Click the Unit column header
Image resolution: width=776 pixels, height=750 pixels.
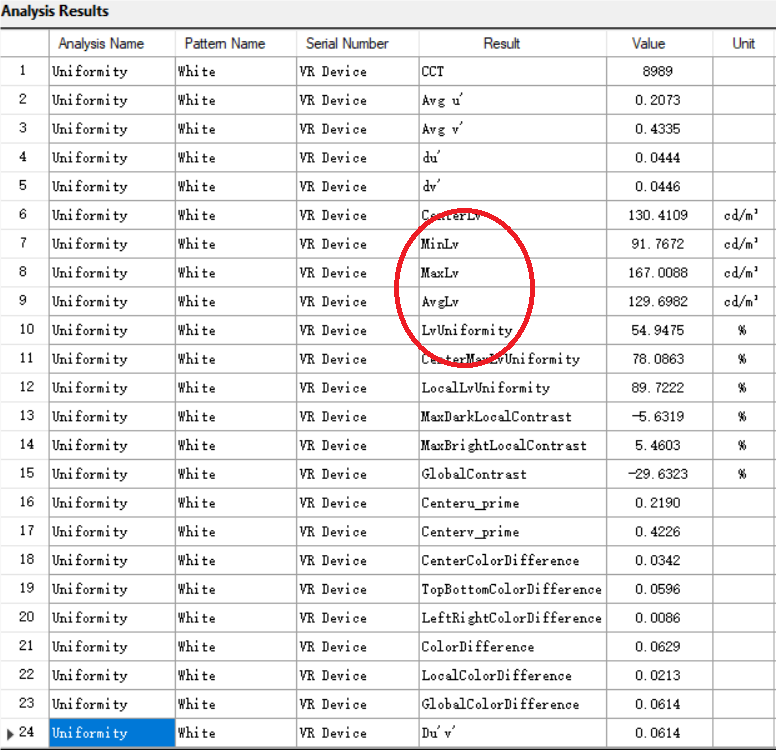pos(743,43)
